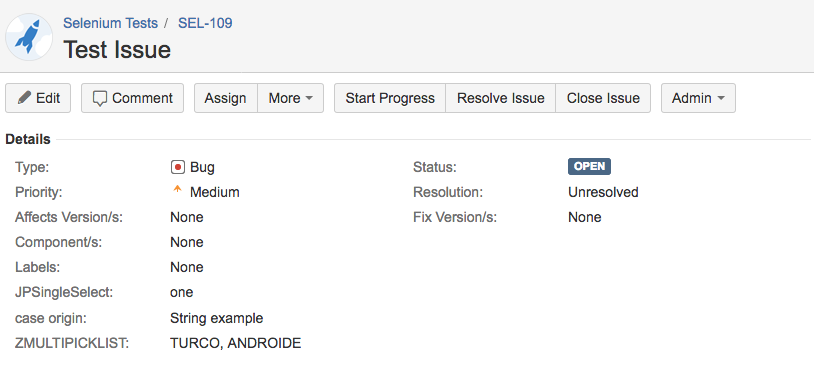Click the ZMULTIPICKLIST value TURCO, ANDROIDE

[x=236, y=343]
